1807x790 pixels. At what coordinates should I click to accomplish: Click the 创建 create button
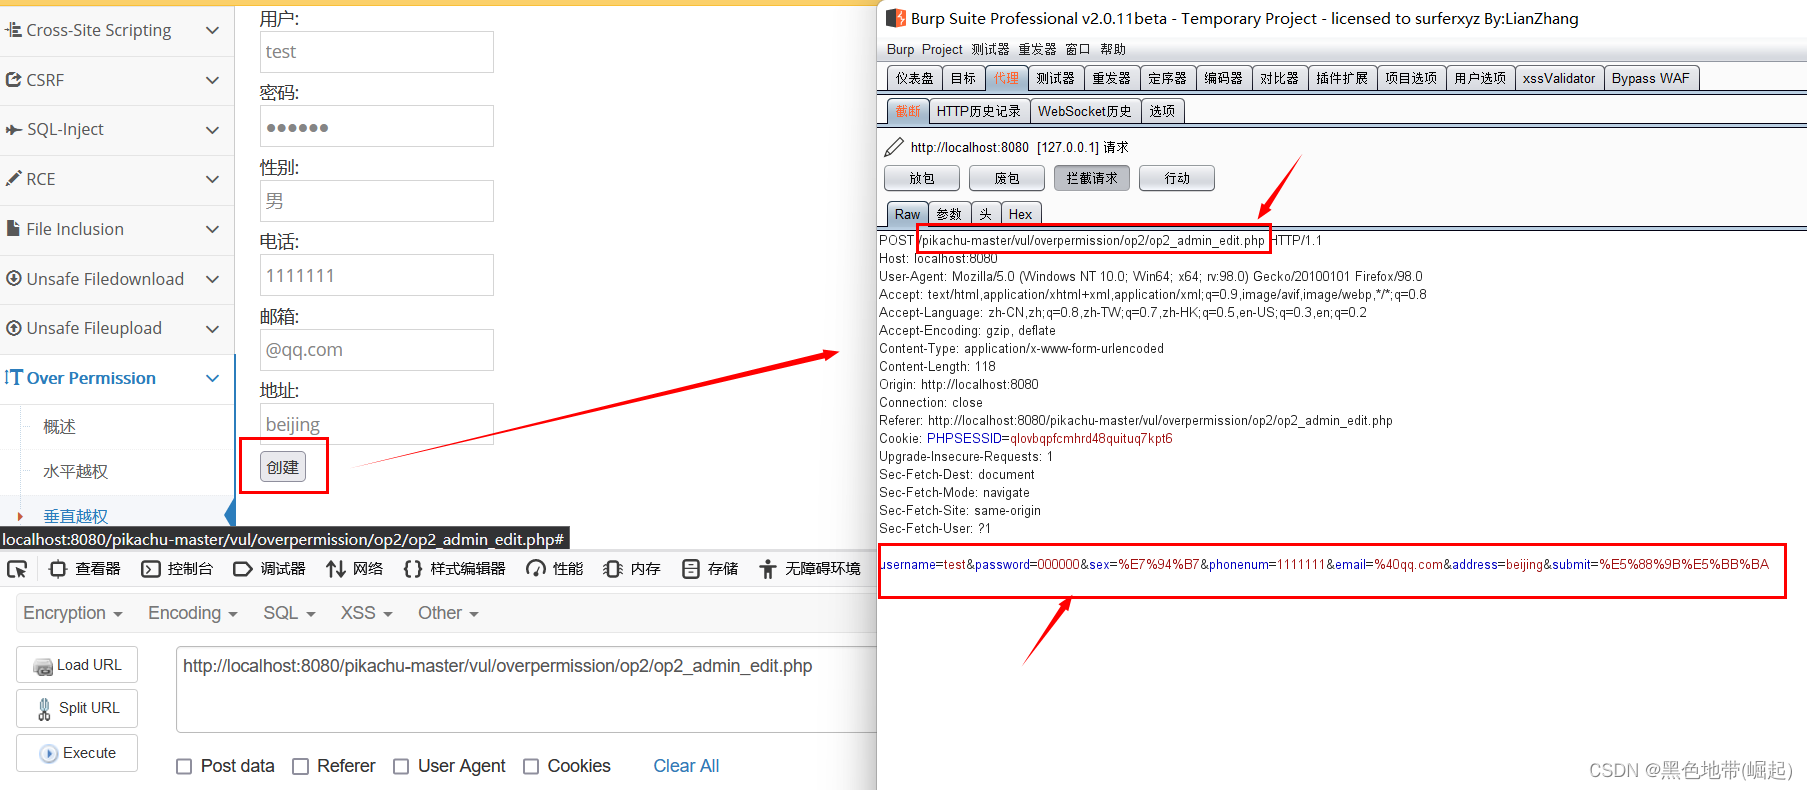[x=283, y=467]
